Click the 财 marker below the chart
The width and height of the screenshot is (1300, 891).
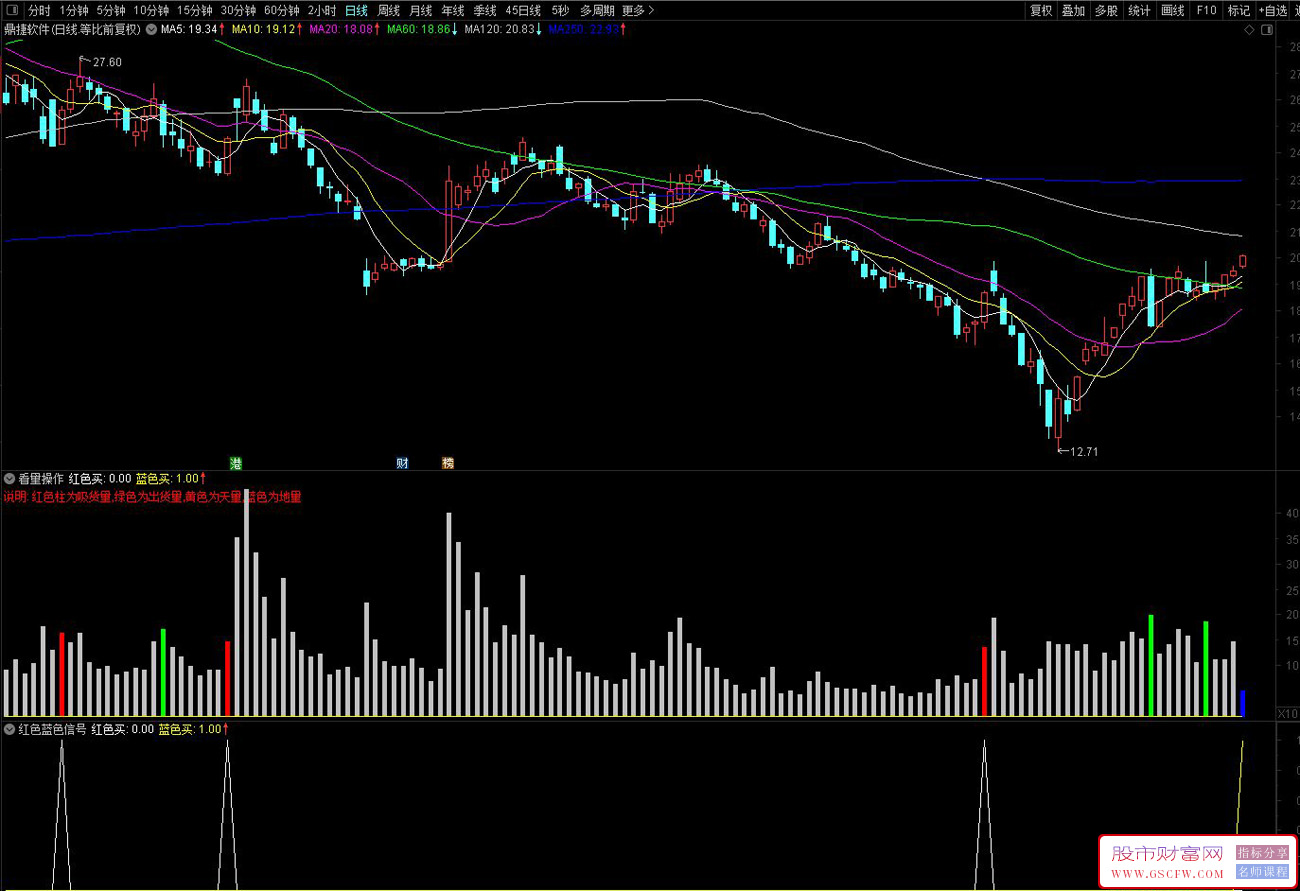pyautogui.click(x=402, y=463)
